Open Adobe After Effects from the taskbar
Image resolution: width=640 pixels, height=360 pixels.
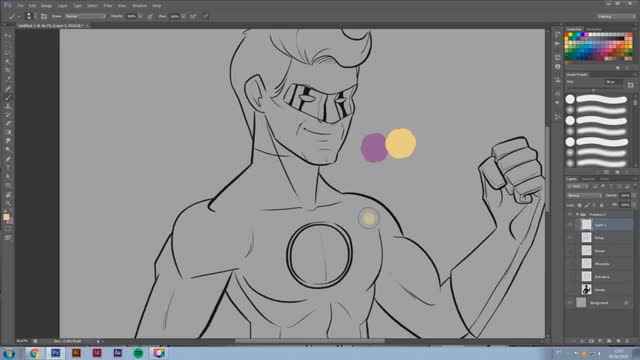pos(118,353)
